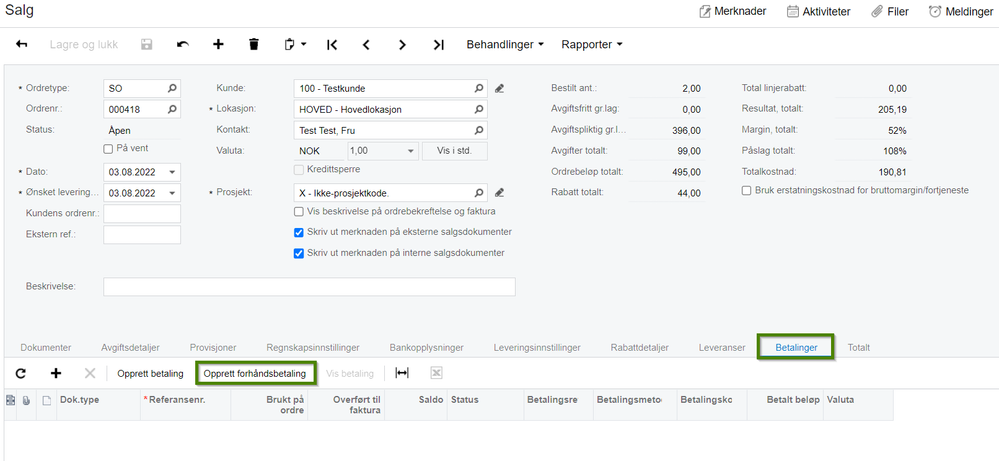Click the Vis betaling button
The image size is (999, 461).
350,374
